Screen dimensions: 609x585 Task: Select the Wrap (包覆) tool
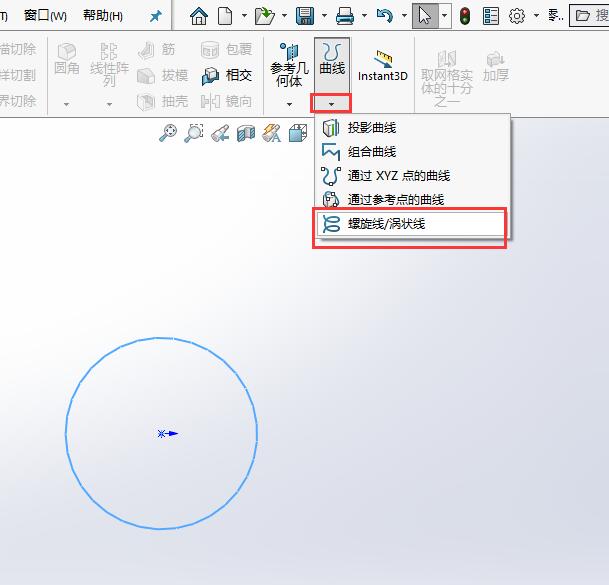click(226, 50)
